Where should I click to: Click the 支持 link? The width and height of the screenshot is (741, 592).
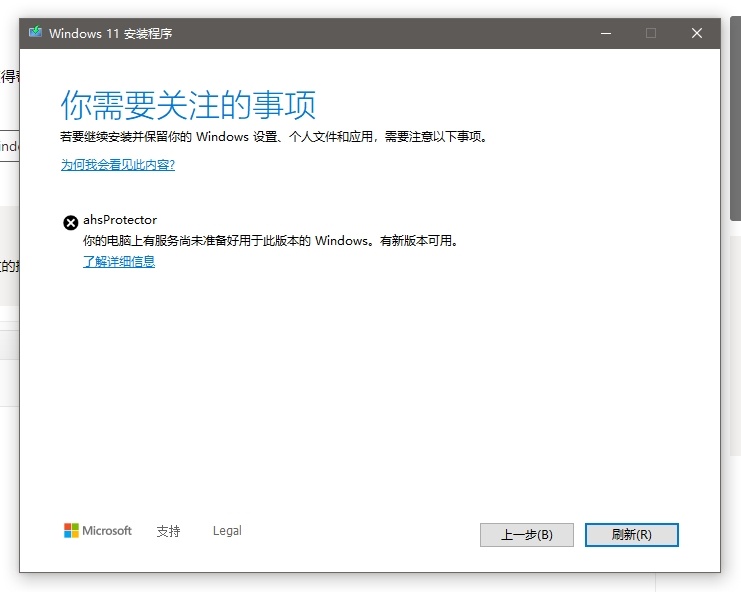point(168,531)
